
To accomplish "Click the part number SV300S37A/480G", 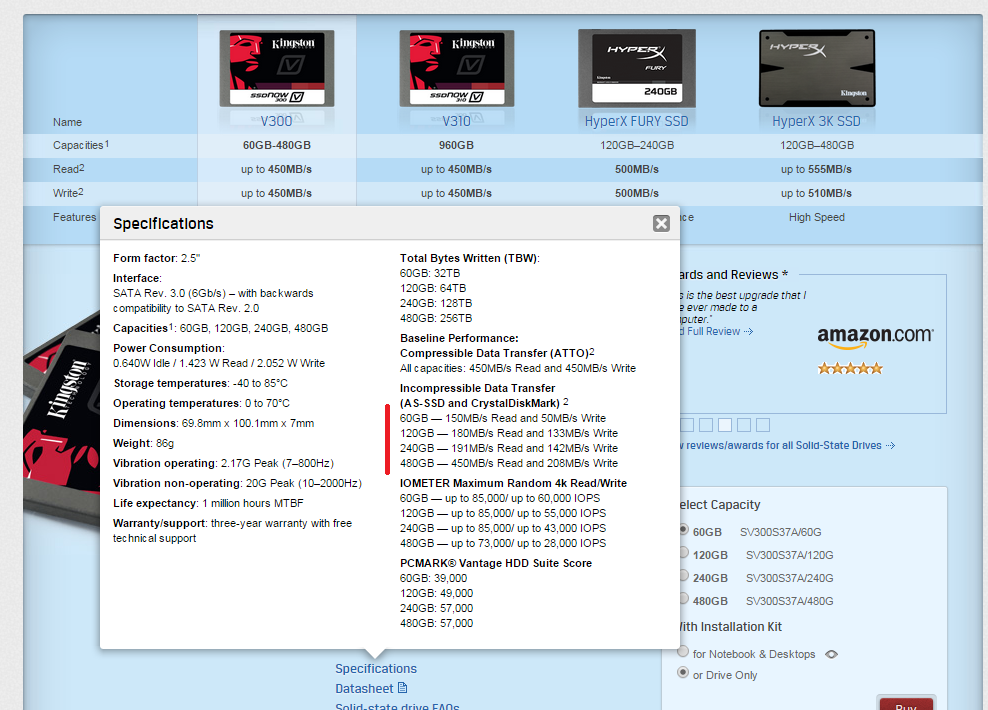I will click(x=790, y=602).
